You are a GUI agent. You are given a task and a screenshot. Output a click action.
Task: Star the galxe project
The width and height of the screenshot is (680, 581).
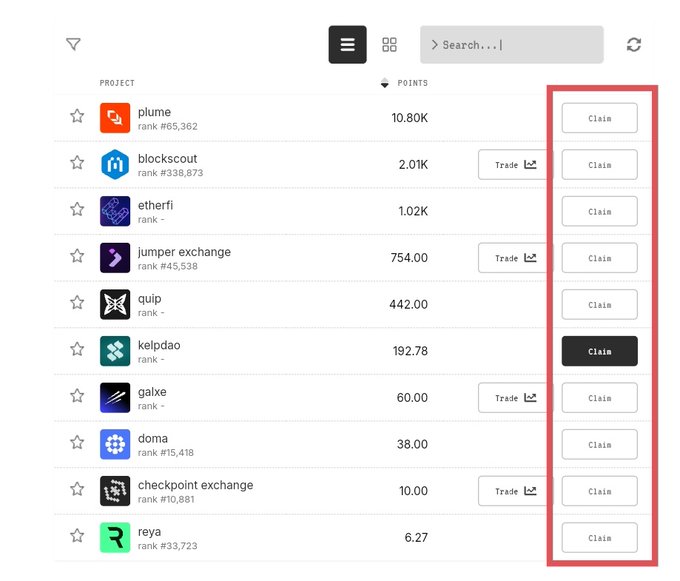pyautogui.click(x=77, y=395)
